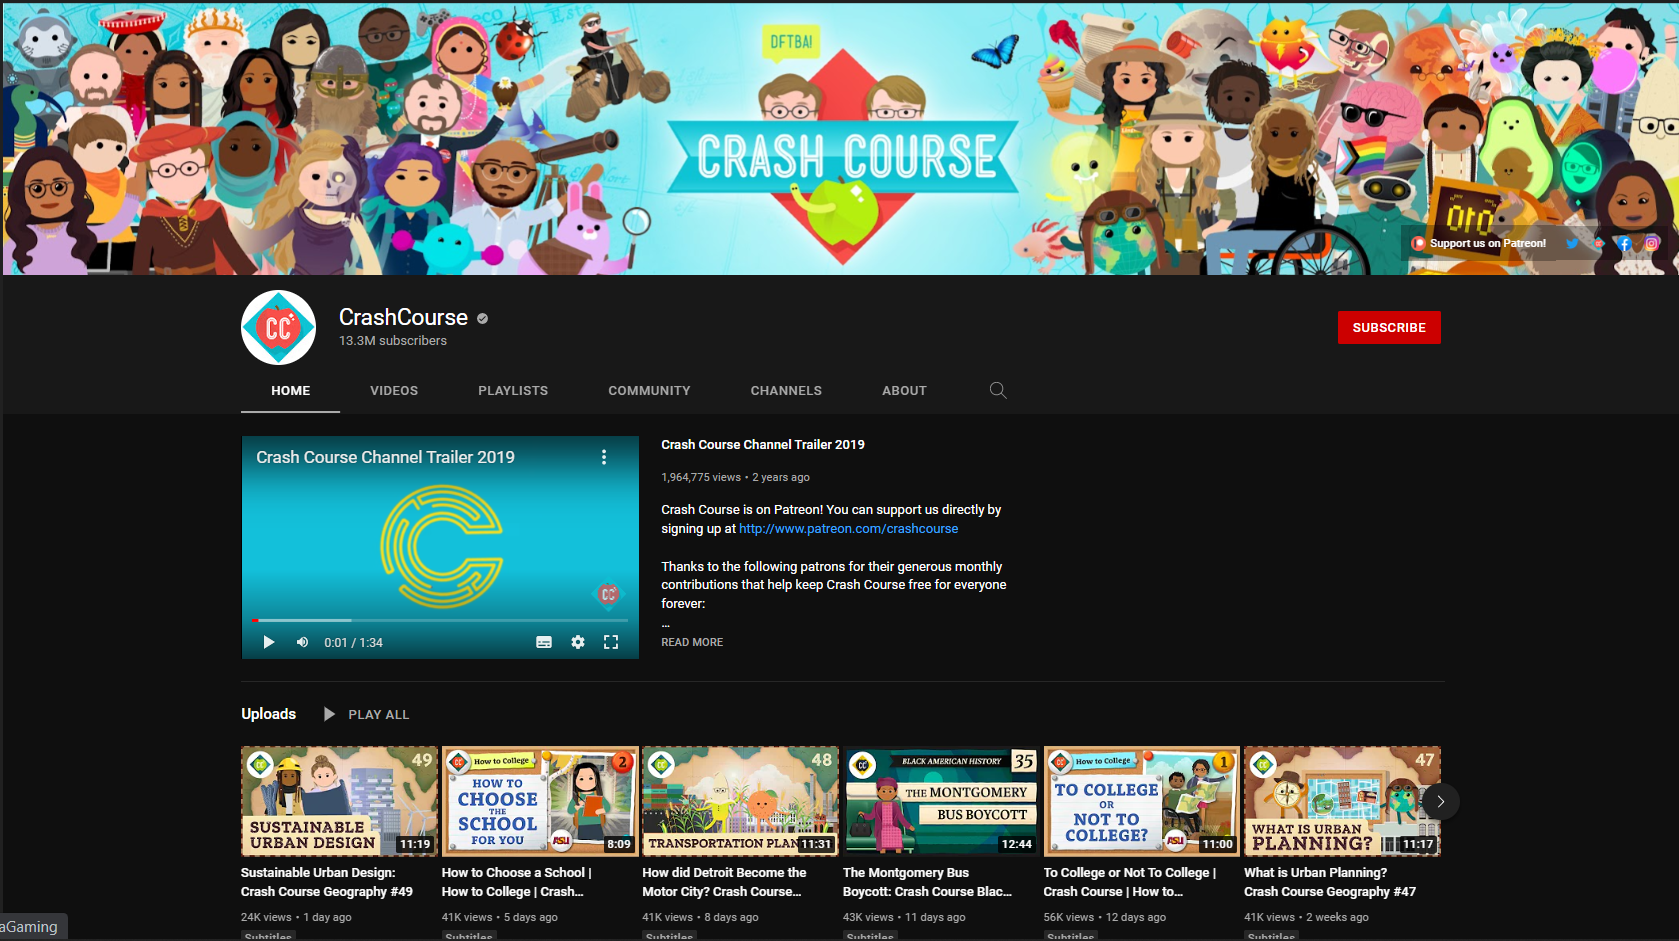
Task: Switch to the Community tab
Action: (649, 390)
